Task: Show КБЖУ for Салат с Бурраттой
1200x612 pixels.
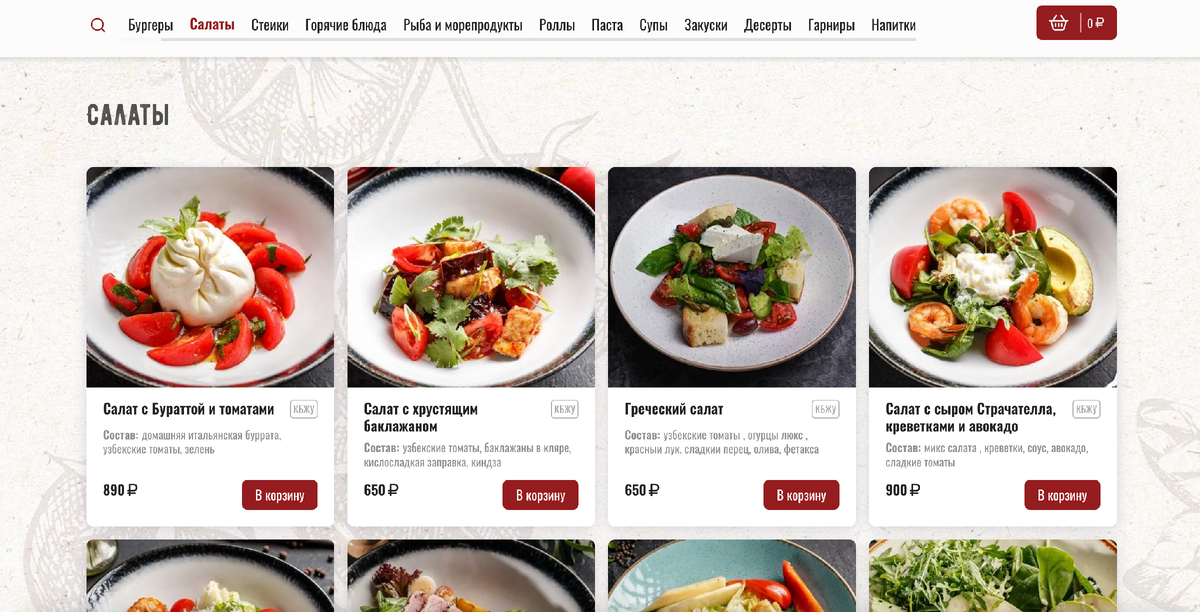Action: coord(304,409)
